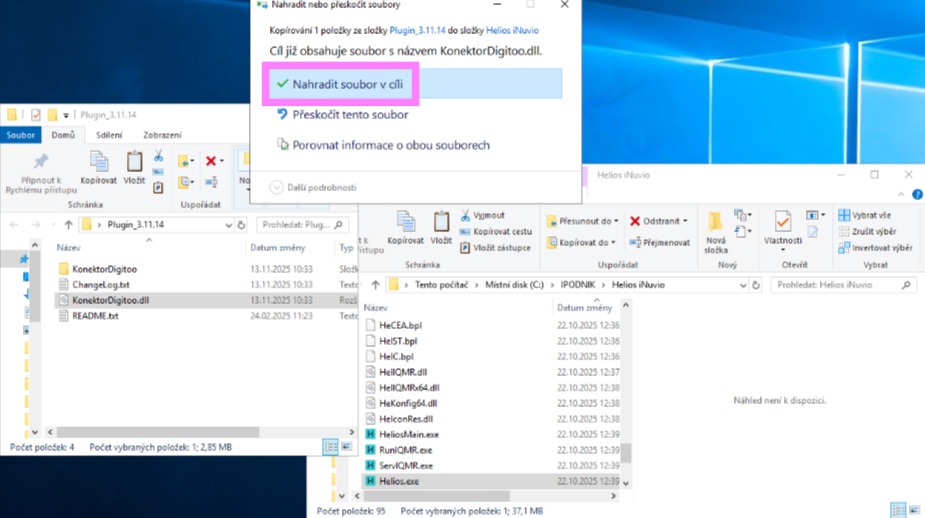Screen dimensions: 925x518
Task: Click scissors cut icon in Plugin_3.11.14 ribbon
Action: [158, 156]
